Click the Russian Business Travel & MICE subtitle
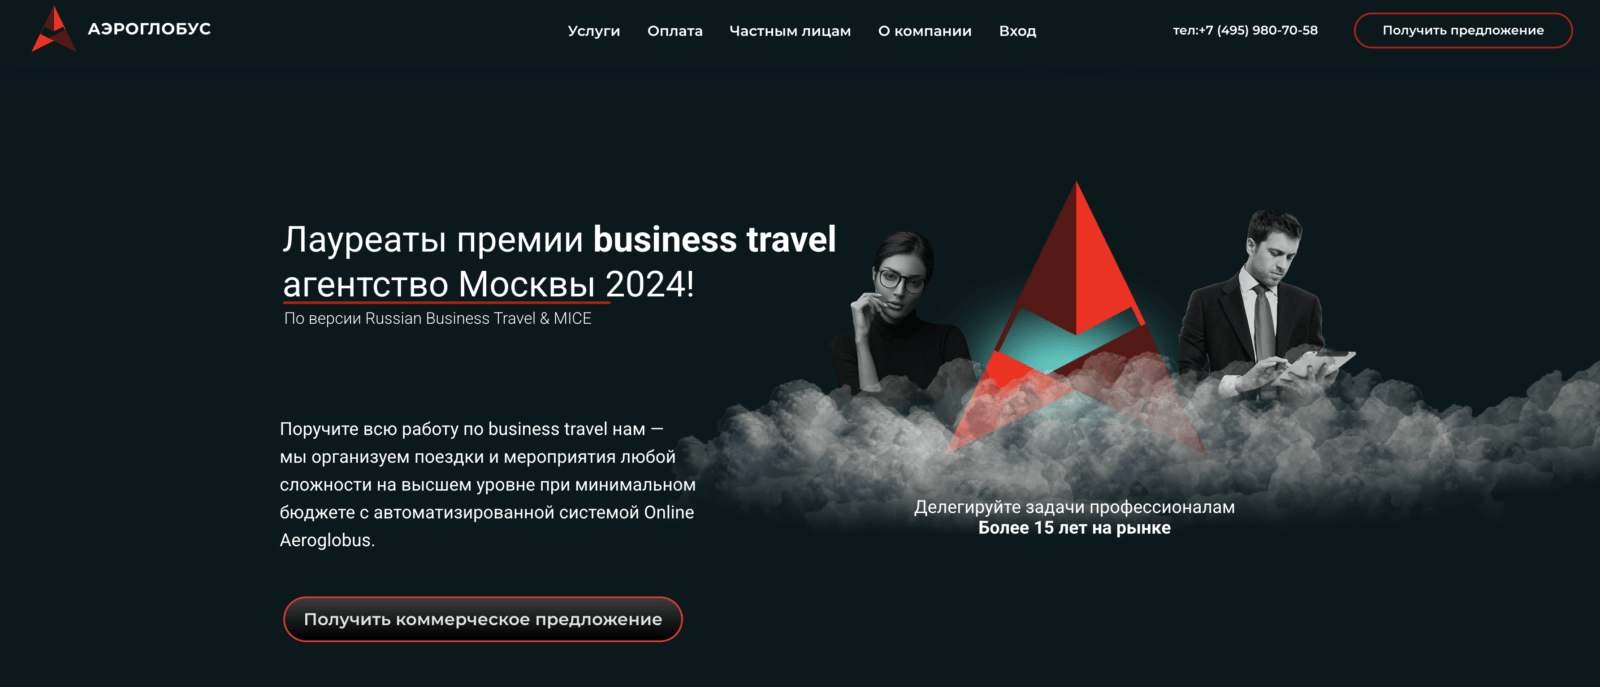Screen dimensions: 1600x687 click(x=438, y=318)
